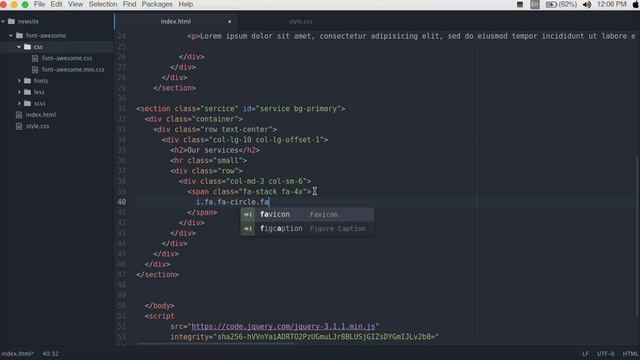
Task: Click the 12:06 PM clock
Action: tap(611, 4)
